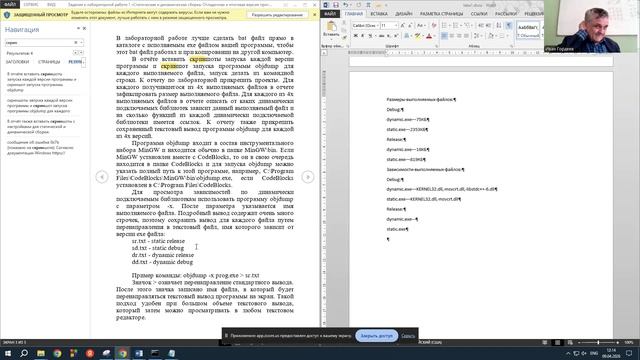Open the Paragraph dialog launcher
Viewport: 640px width, 360px height.
pos(512,46)
